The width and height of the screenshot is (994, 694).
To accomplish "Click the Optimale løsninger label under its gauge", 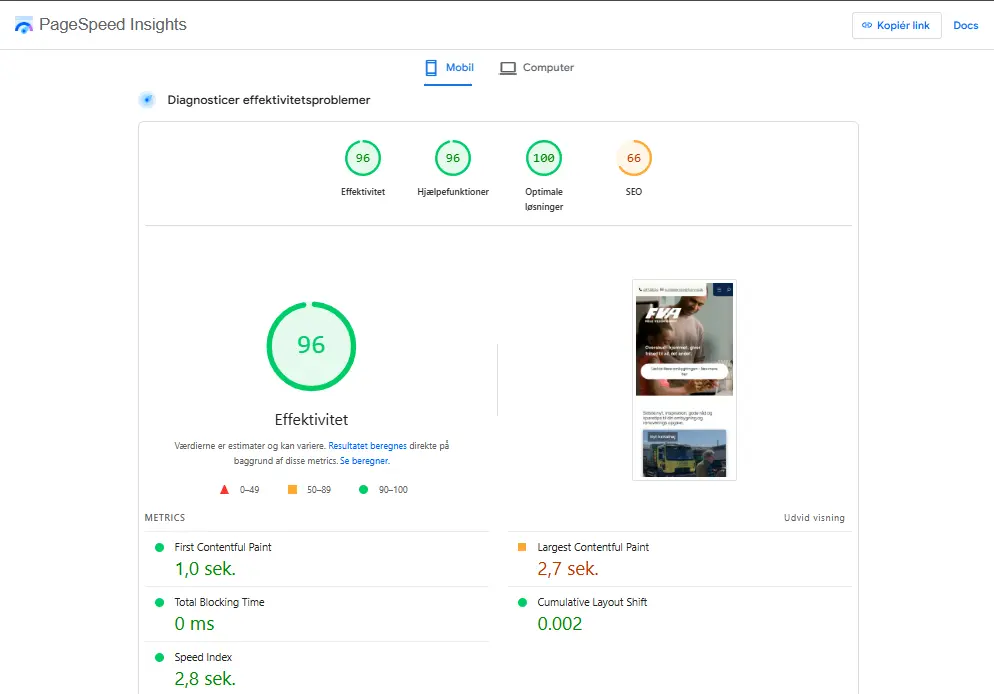I will click(544, 199).
